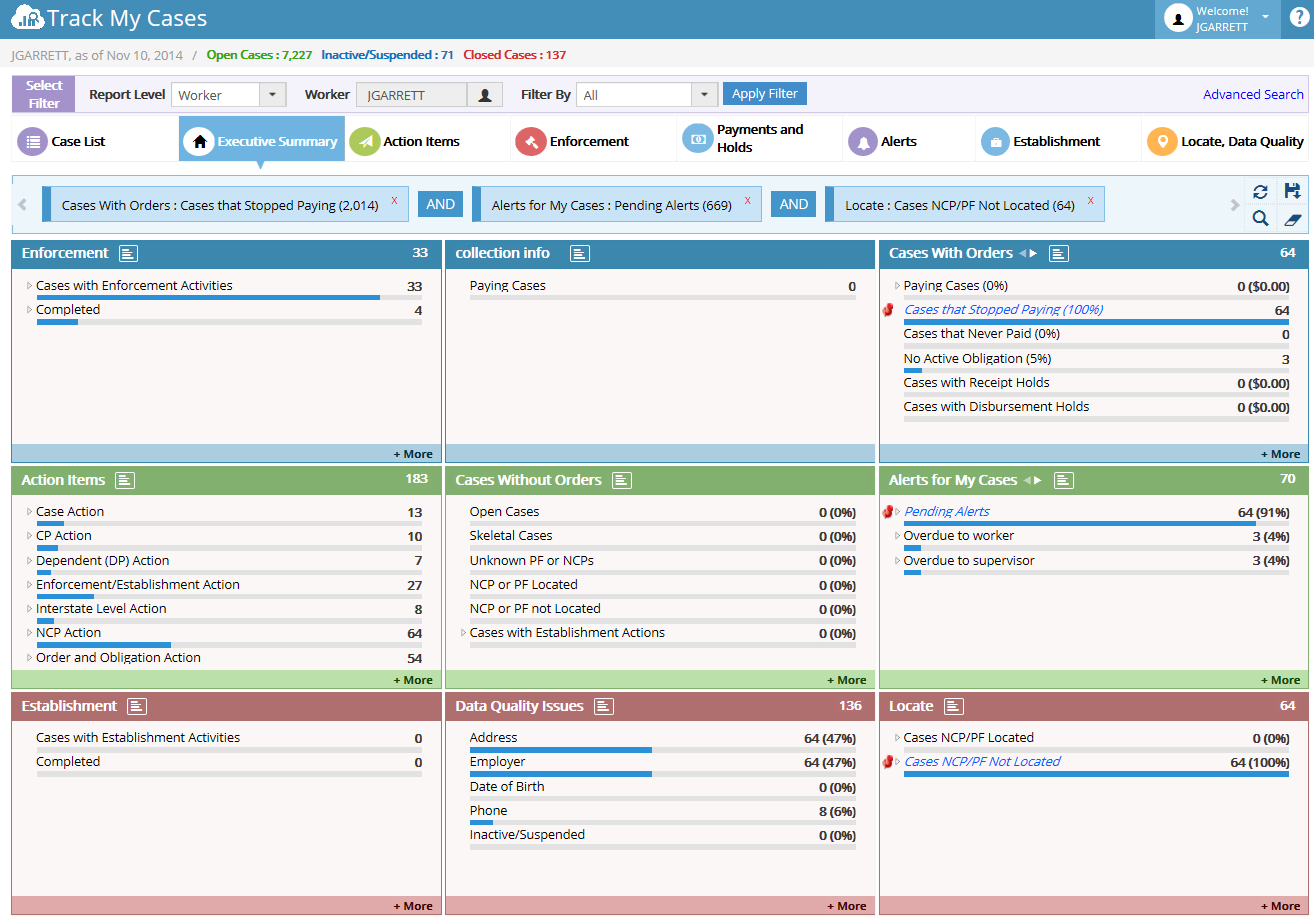Remove the Cases that Stopped Paying filter
The image size is (1316, 919).
pyautogui.click(x=394, y=201)
